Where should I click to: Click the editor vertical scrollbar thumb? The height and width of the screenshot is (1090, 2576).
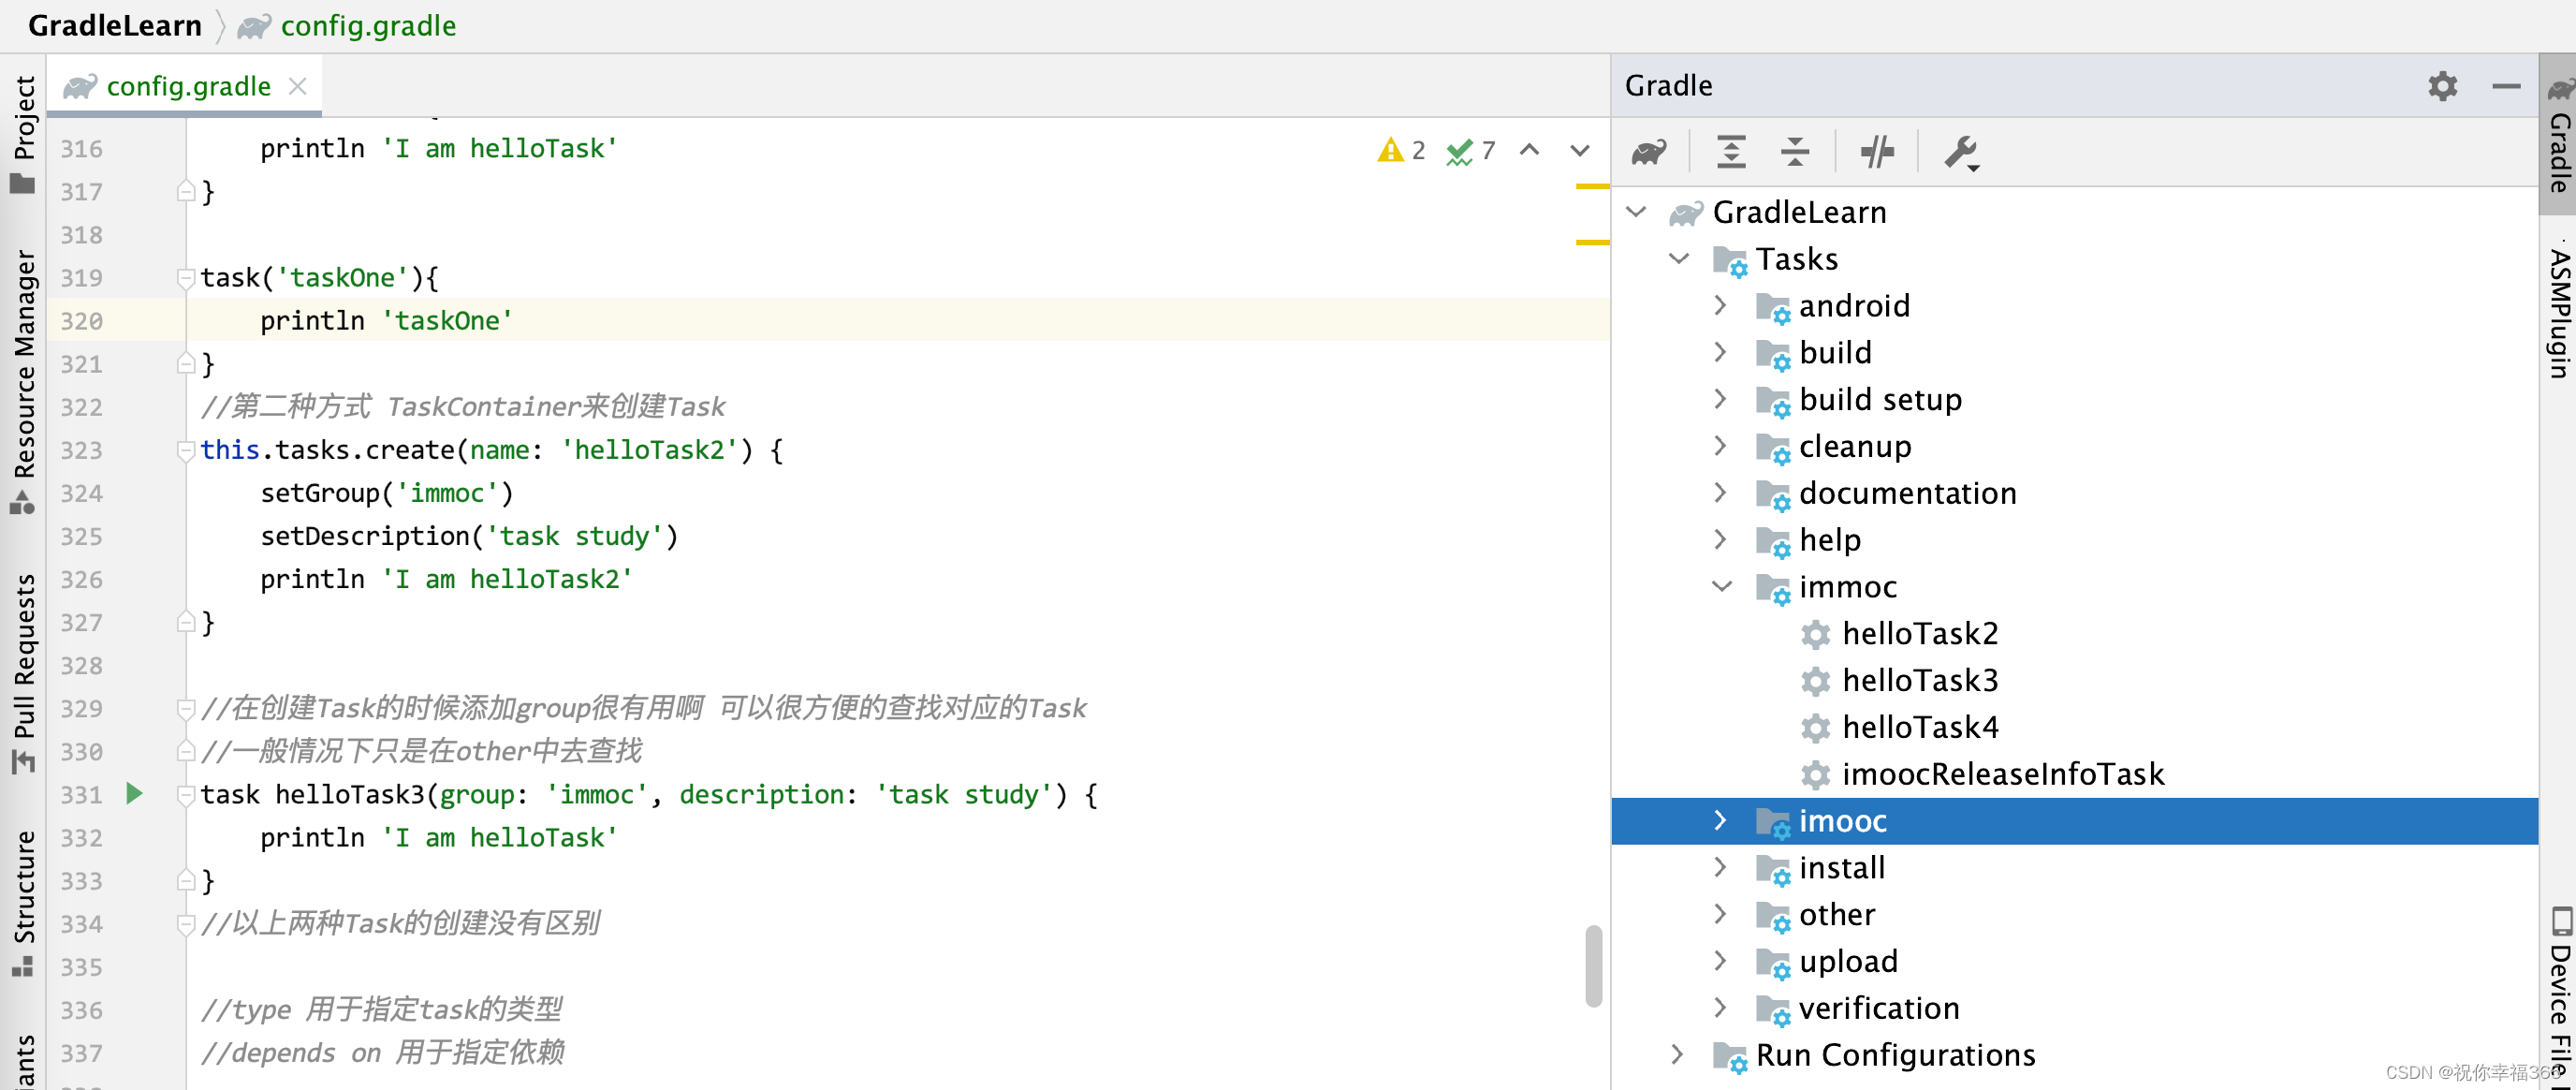(1593, 965)
